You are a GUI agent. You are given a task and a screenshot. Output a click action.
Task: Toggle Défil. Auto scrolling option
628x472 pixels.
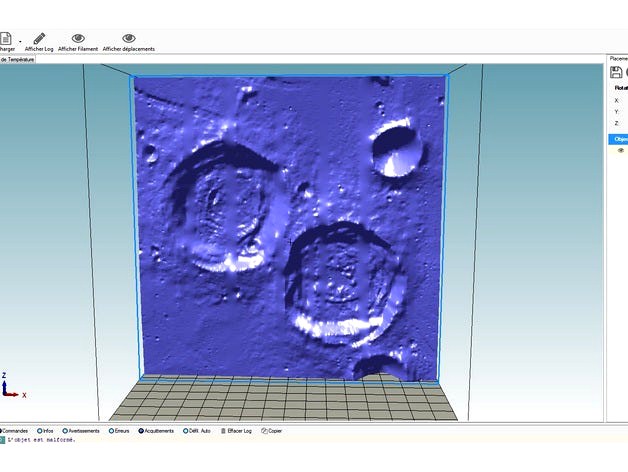pos(196,431)
